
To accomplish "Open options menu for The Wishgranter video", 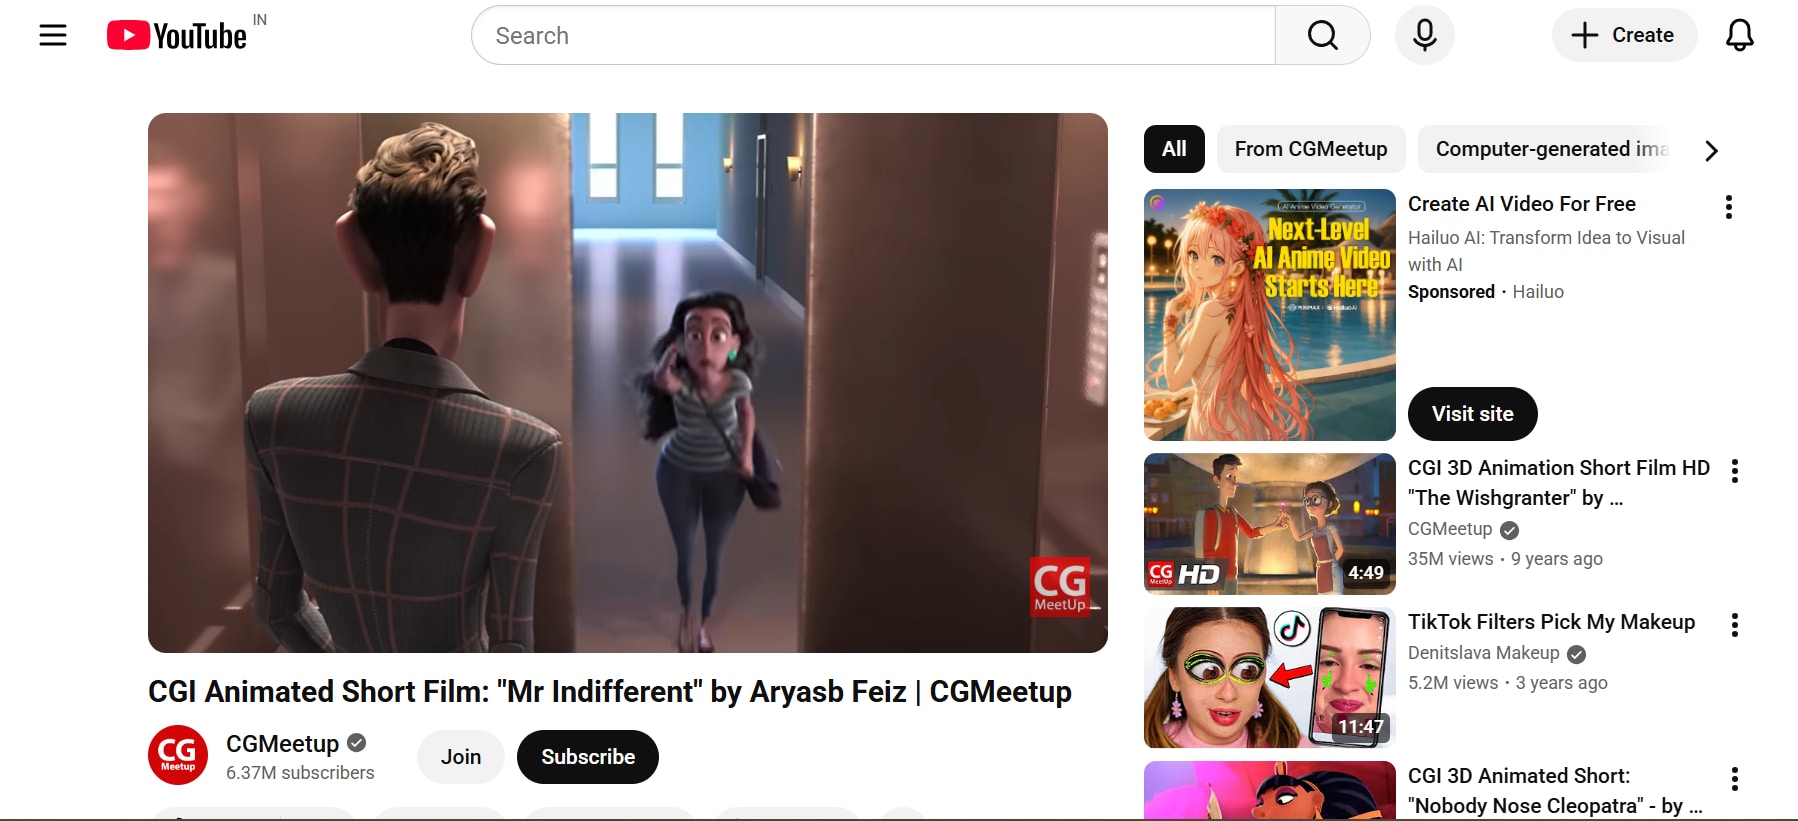I will pos(1735,471).
